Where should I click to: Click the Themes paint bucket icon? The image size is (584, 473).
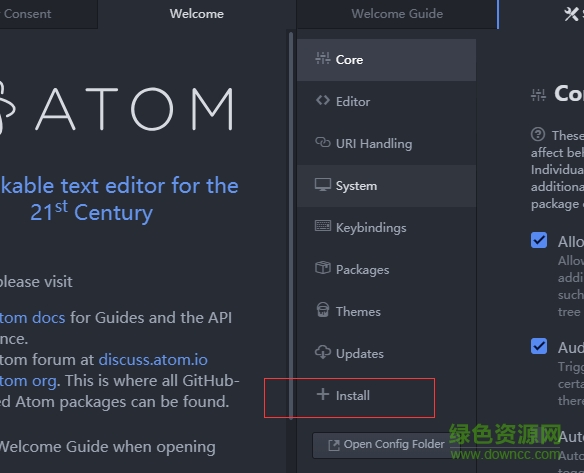tap(323, 310)
